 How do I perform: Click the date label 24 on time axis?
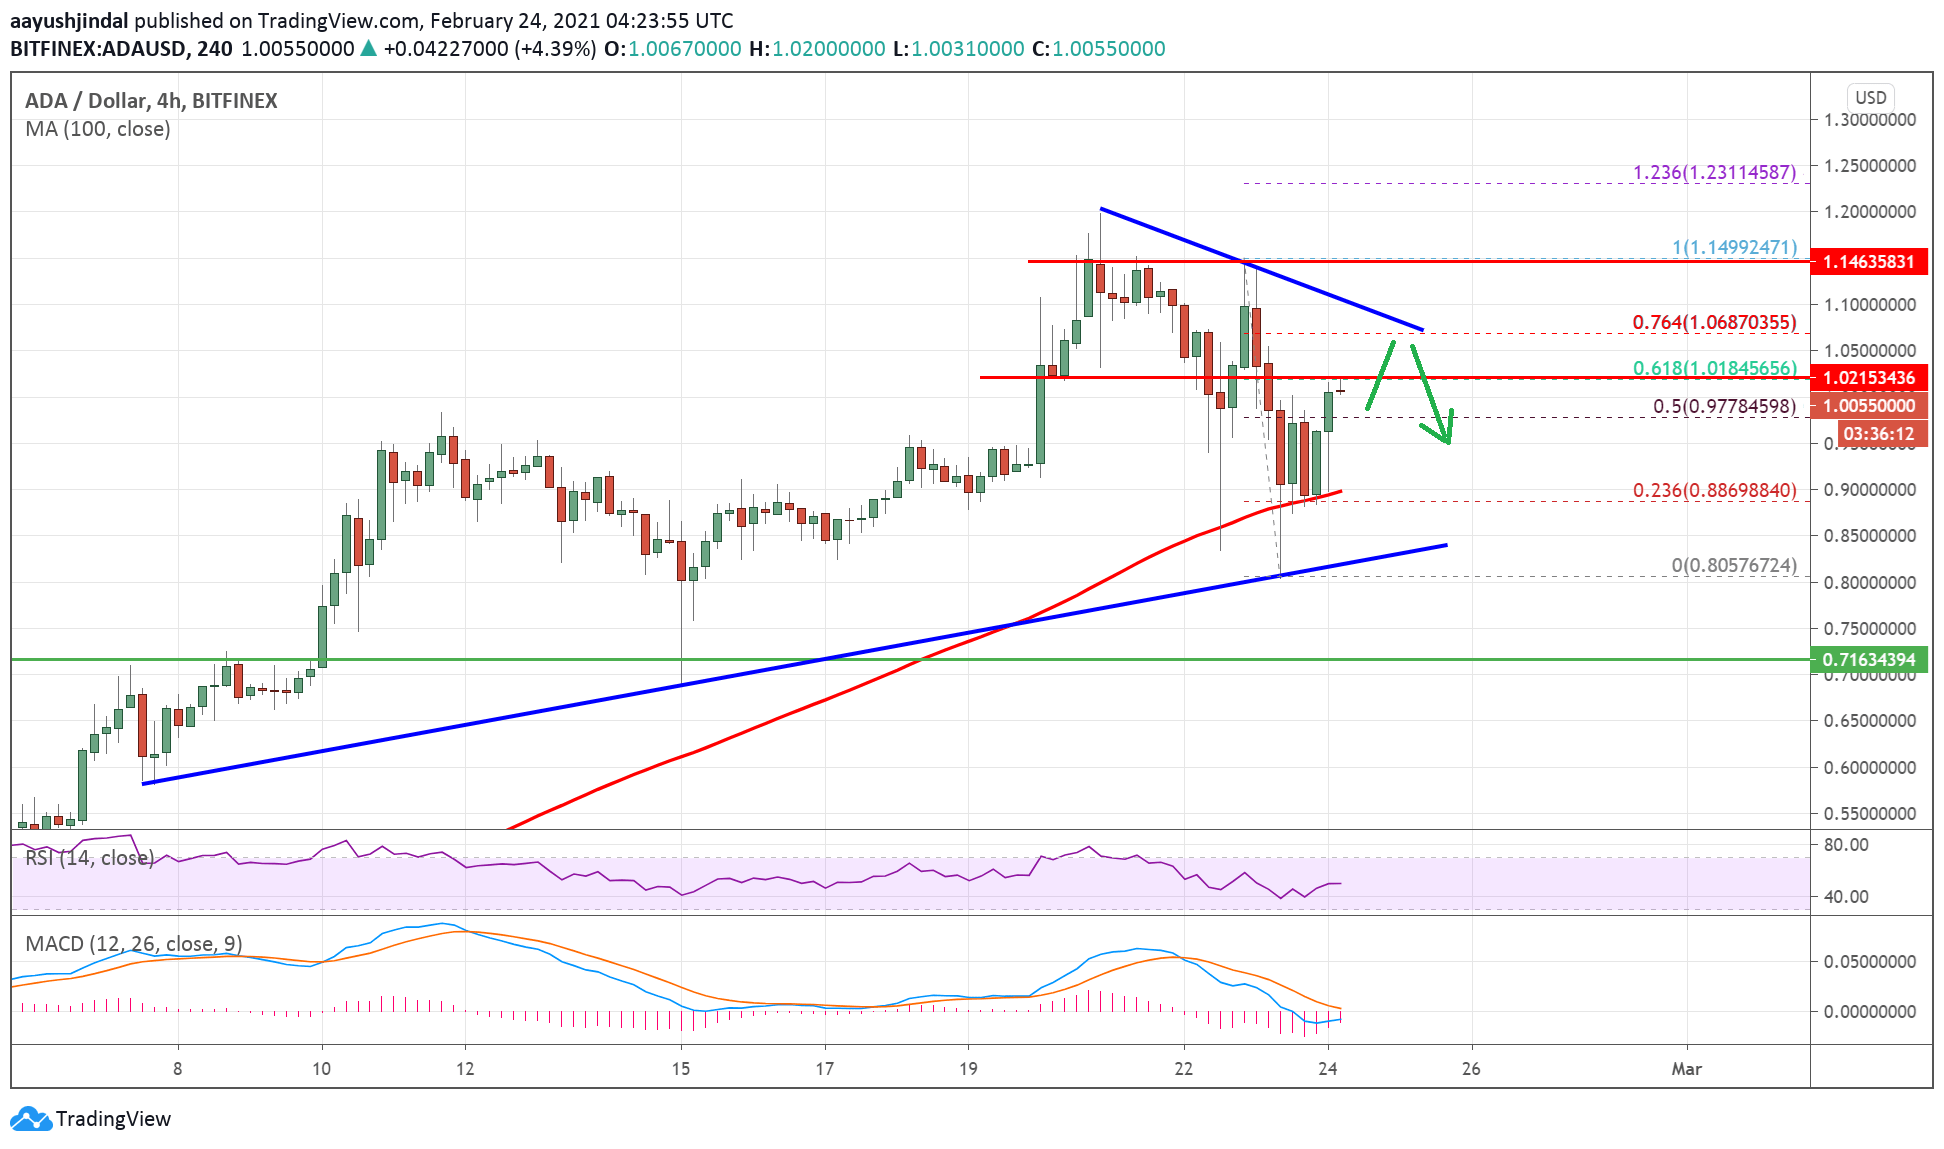pyautogui.click(x=1328, y=1068)
